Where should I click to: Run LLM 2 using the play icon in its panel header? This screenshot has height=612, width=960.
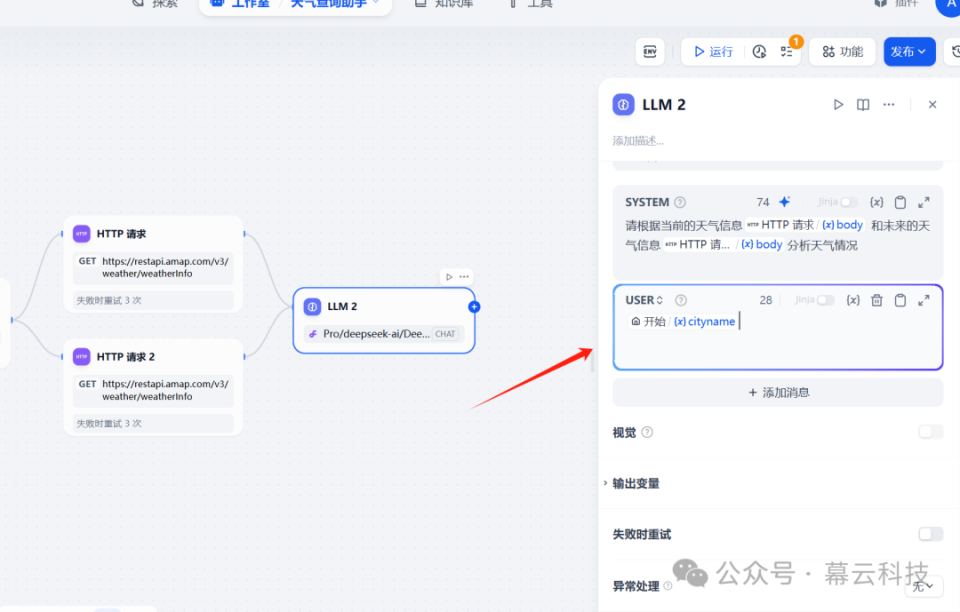[838, 104]
